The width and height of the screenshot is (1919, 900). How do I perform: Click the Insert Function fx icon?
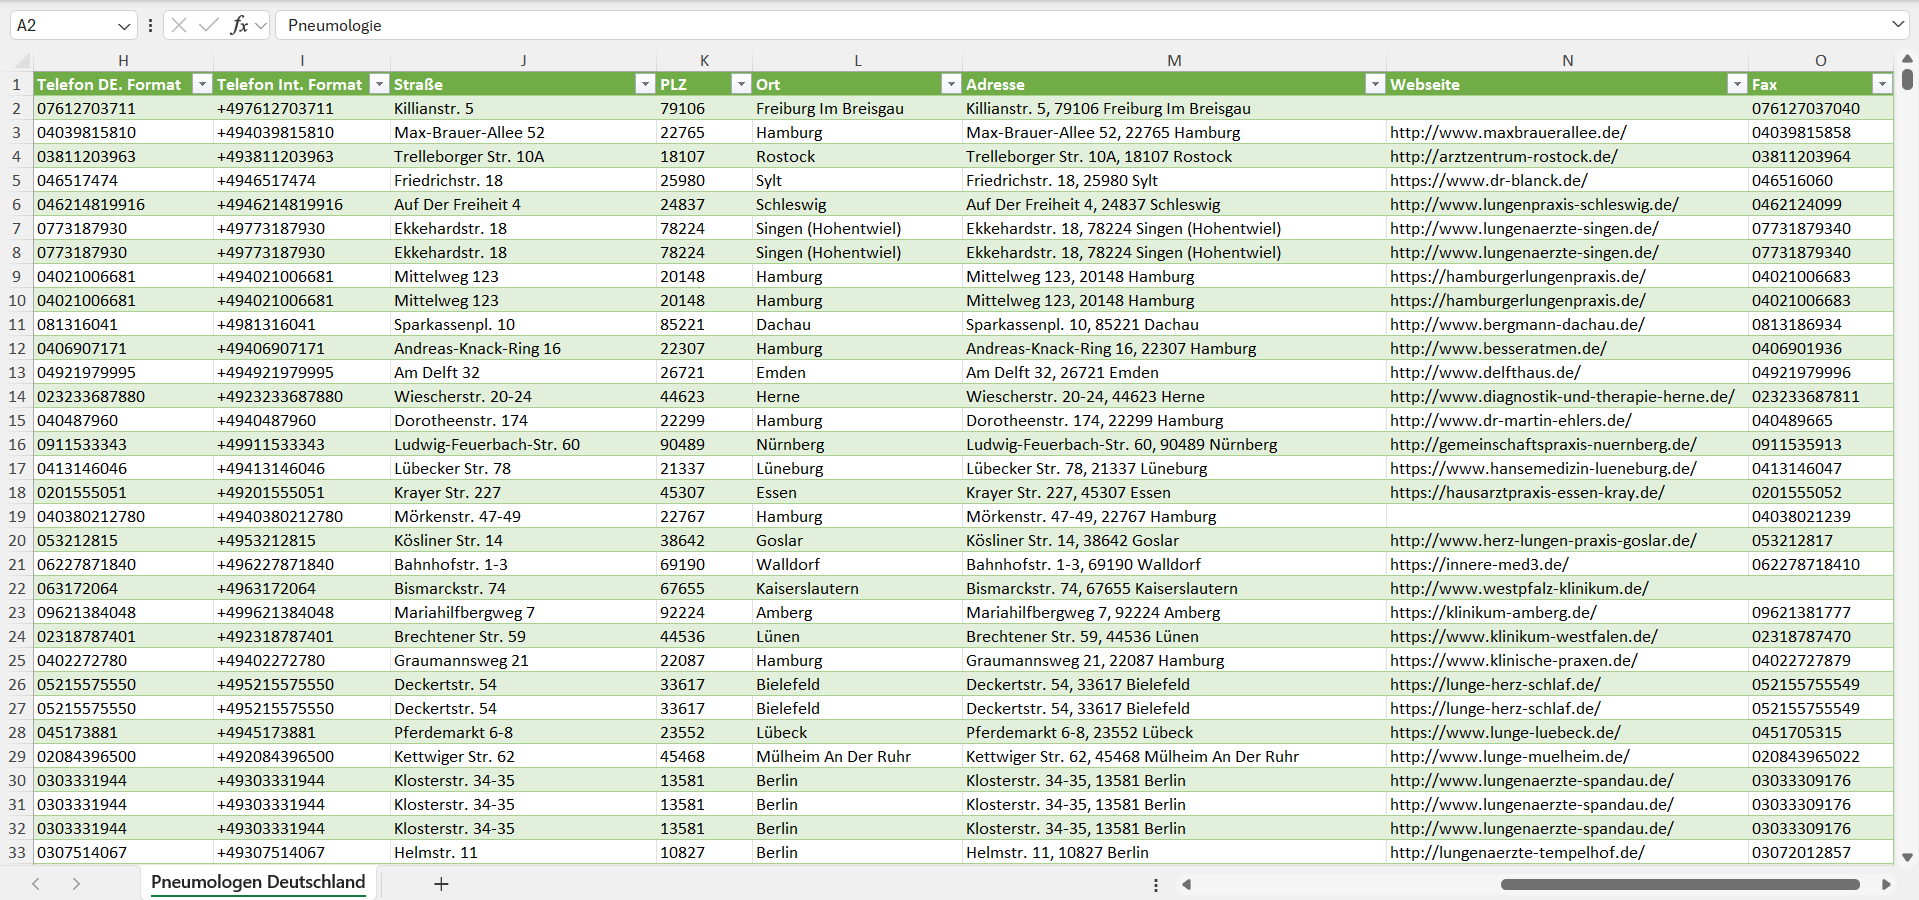click(x=239, y=25)
